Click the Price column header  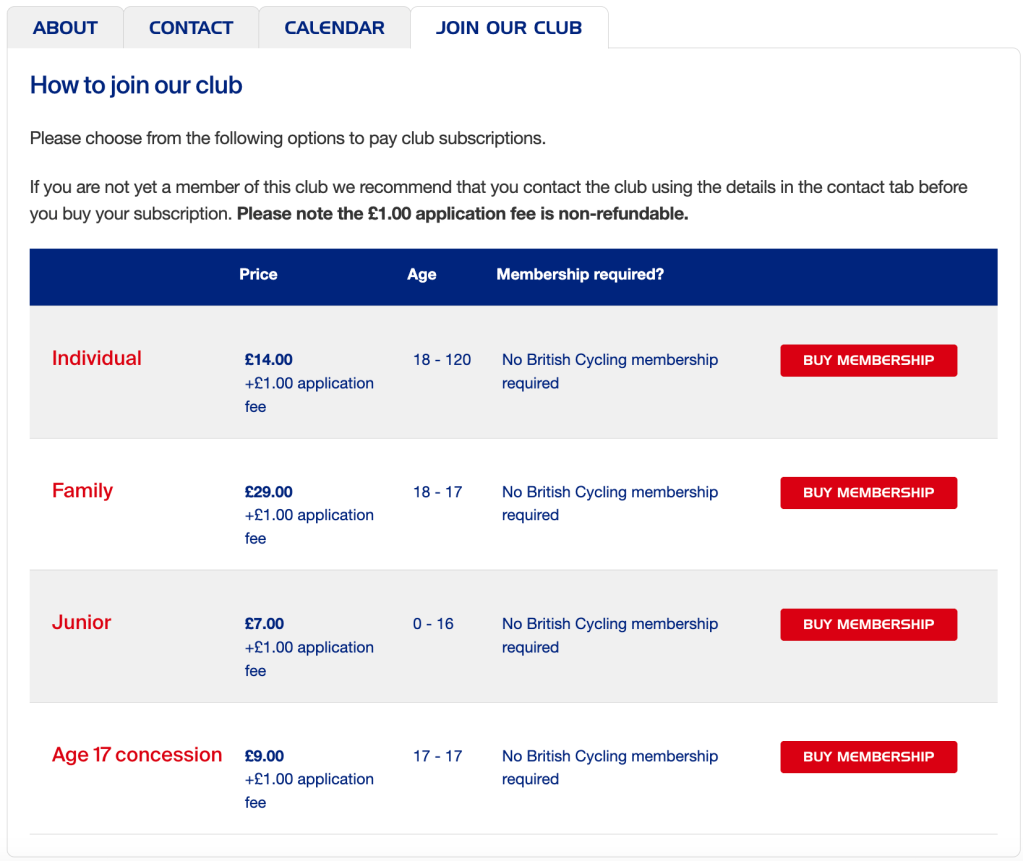[x=258, y=274]
